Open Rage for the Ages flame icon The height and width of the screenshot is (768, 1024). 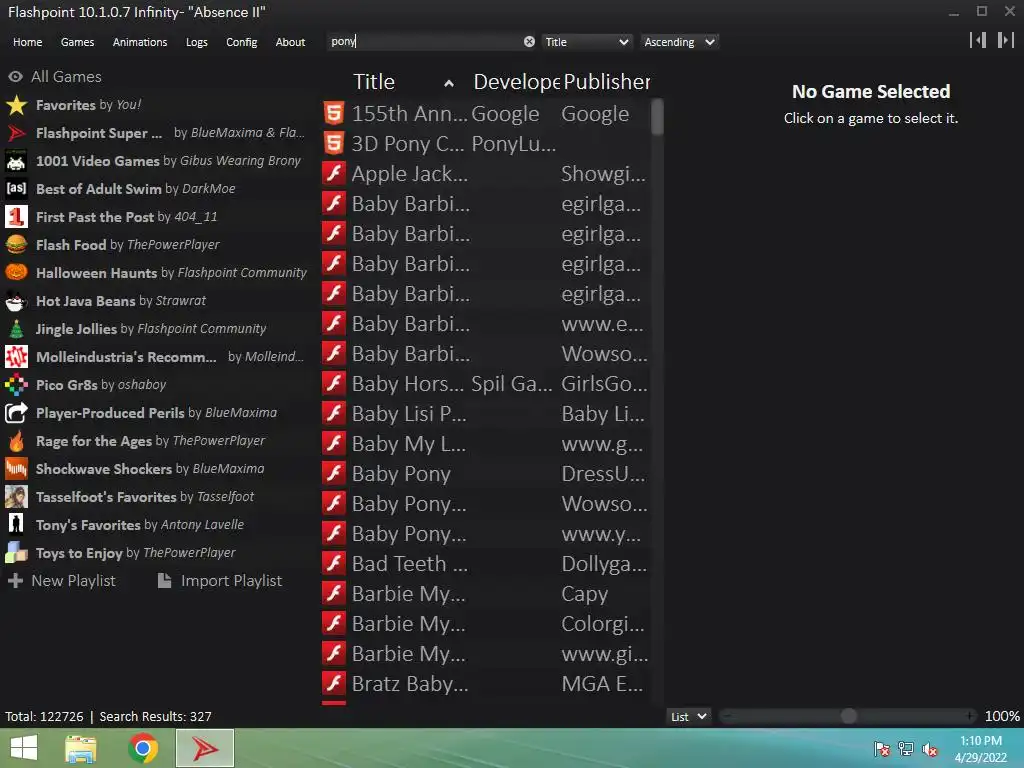coord(16,441)
